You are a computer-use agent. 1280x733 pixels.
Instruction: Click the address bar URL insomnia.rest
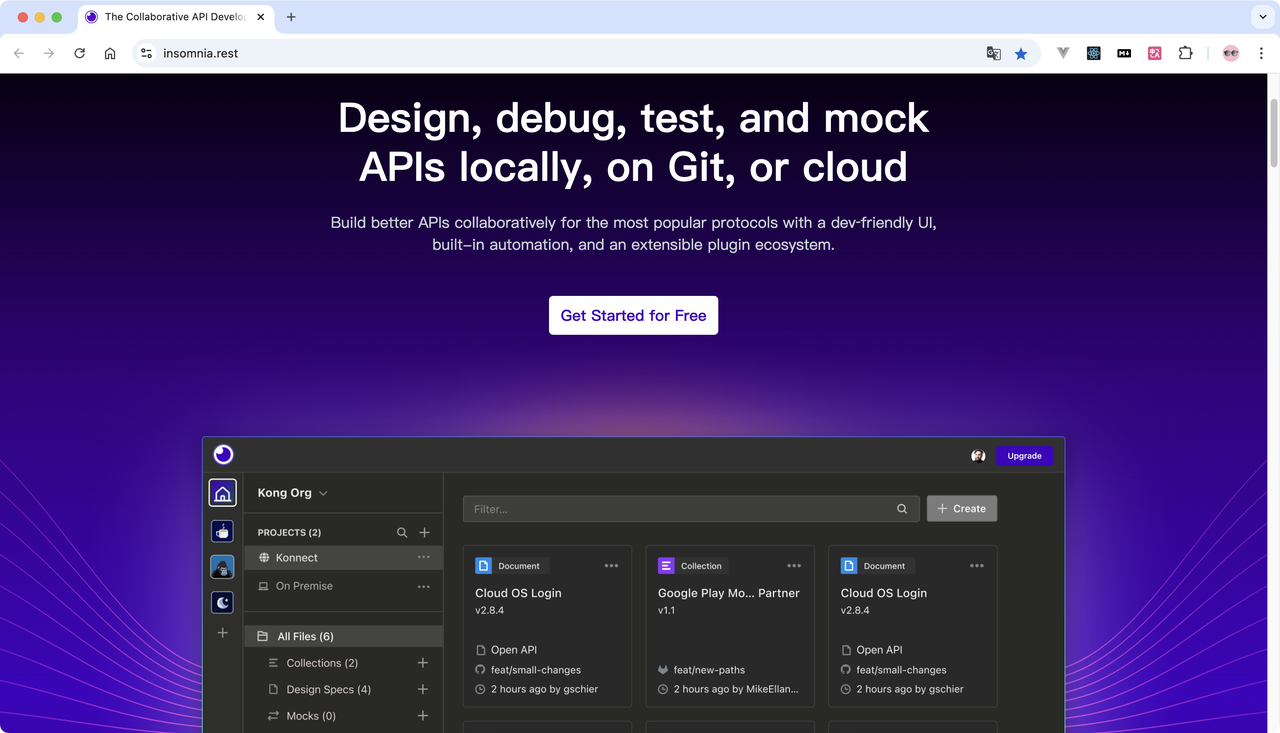coord(201,53)
